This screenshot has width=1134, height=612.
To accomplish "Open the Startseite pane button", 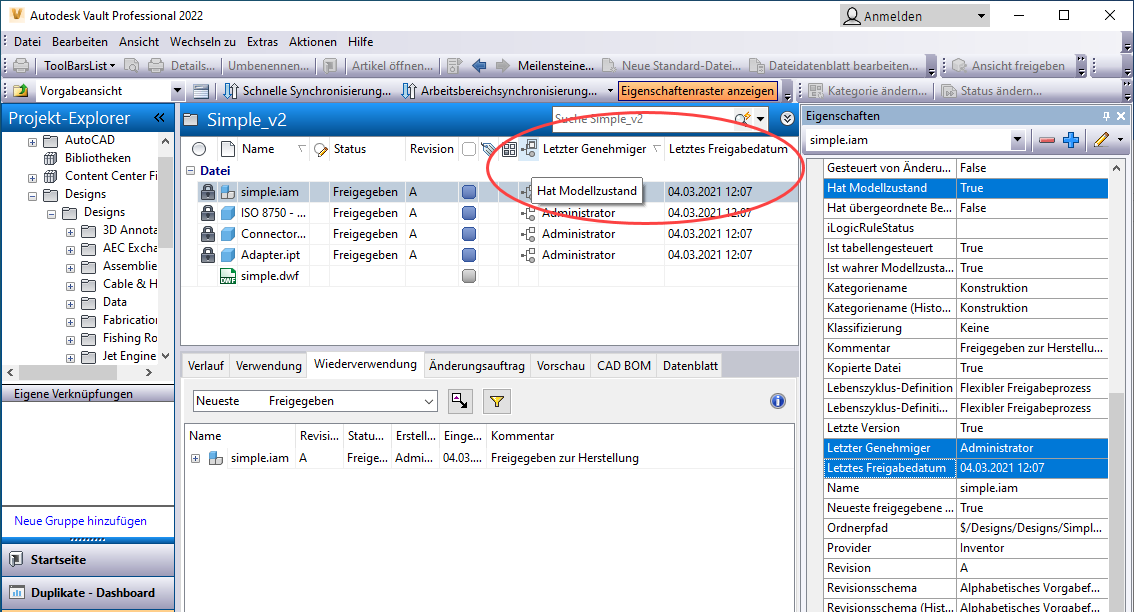I will [x=88, y=560].
